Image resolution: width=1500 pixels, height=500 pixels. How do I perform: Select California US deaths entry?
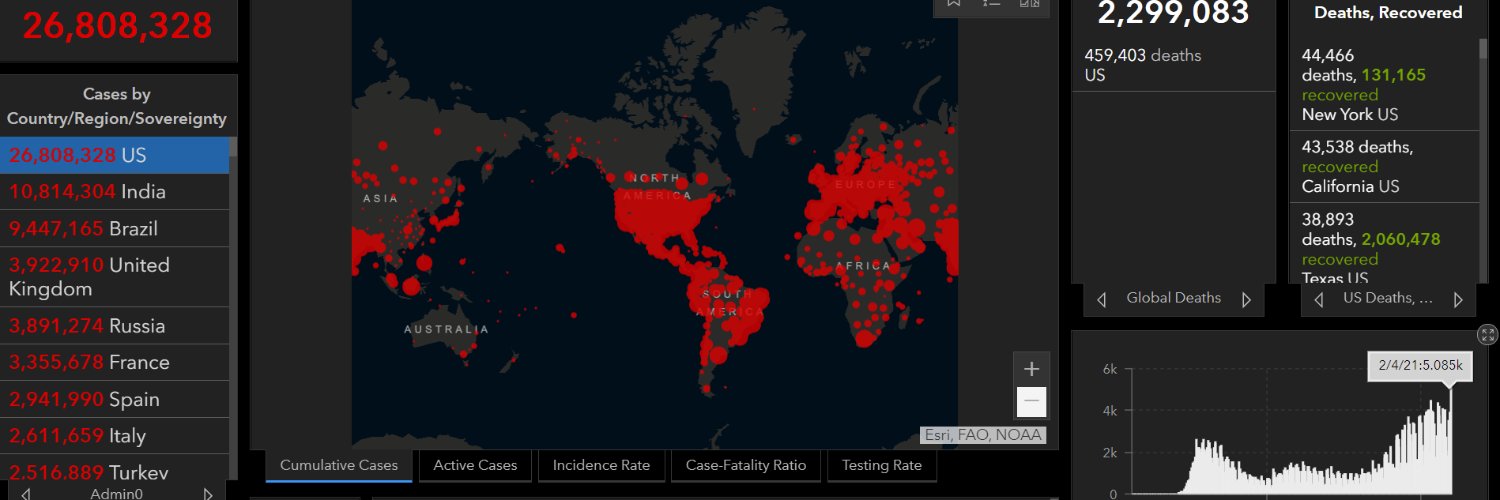(x=1384, y=167)
